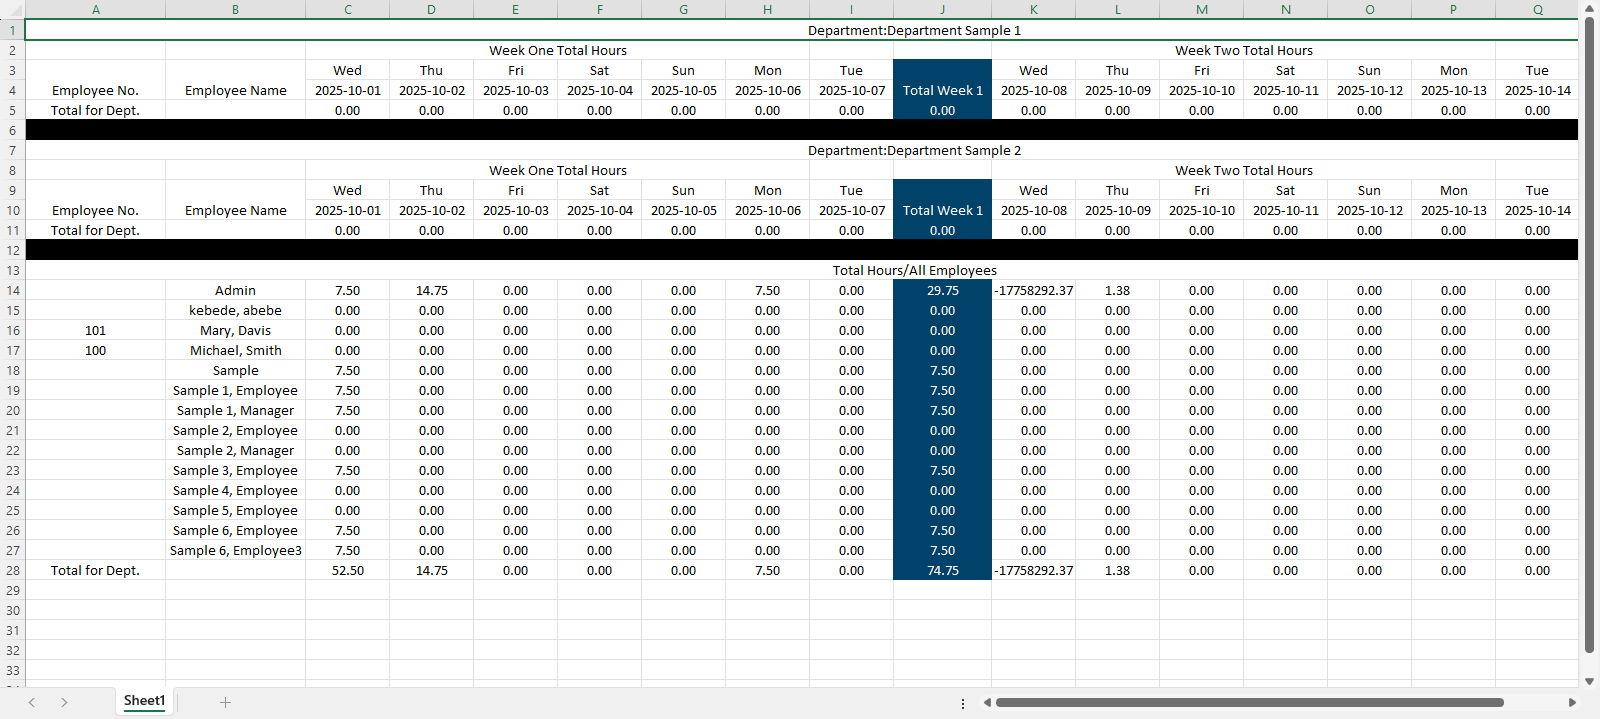Screen dimensions: 1600x719
Task: Click the vertical scrollbar thumb
Action: [1589, 330]
